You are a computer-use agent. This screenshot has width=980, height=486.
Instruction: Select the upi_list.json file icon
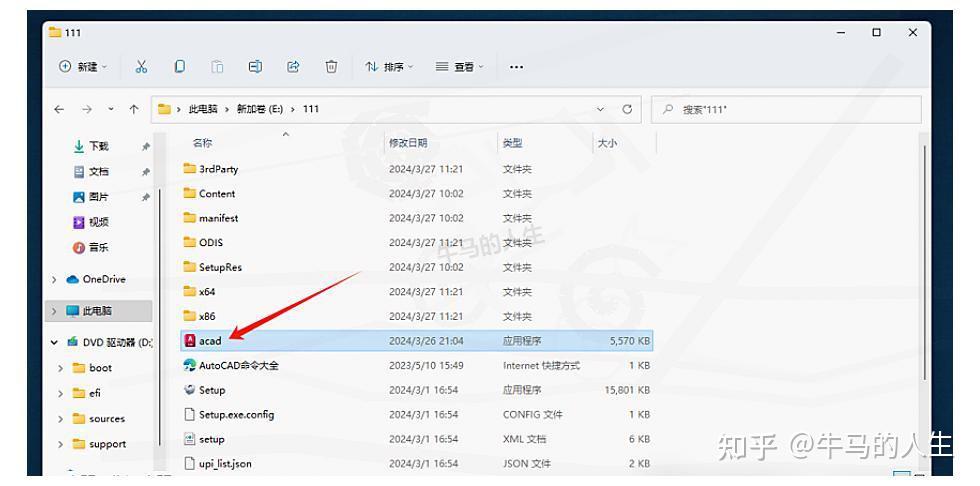(x=190, y=464)
